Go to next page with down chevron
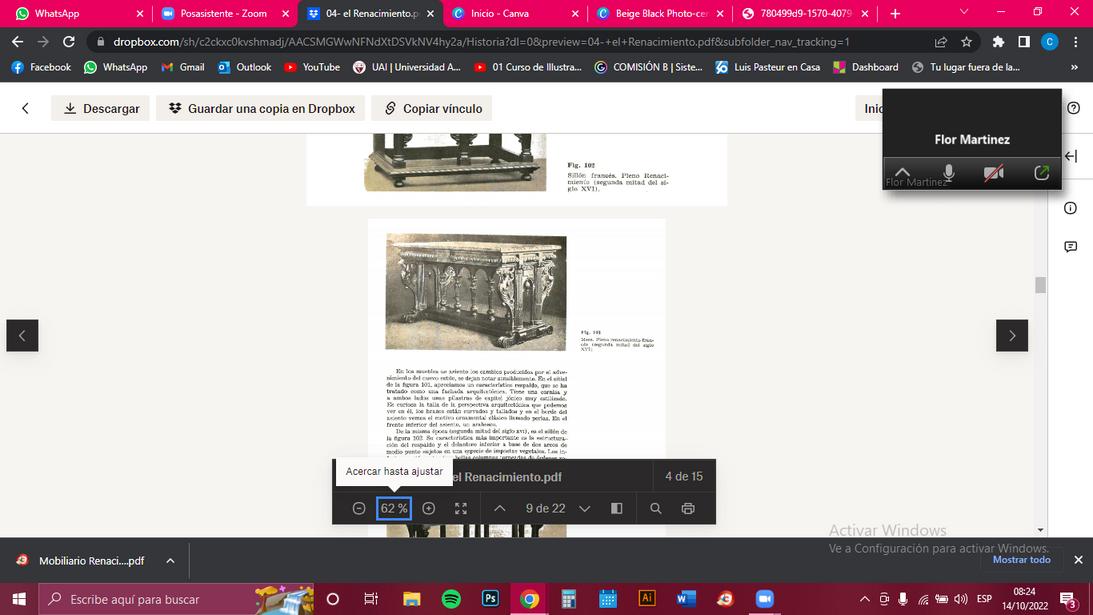The width and height of the screenshot is (1093, 615). click(x=585, y=508)
